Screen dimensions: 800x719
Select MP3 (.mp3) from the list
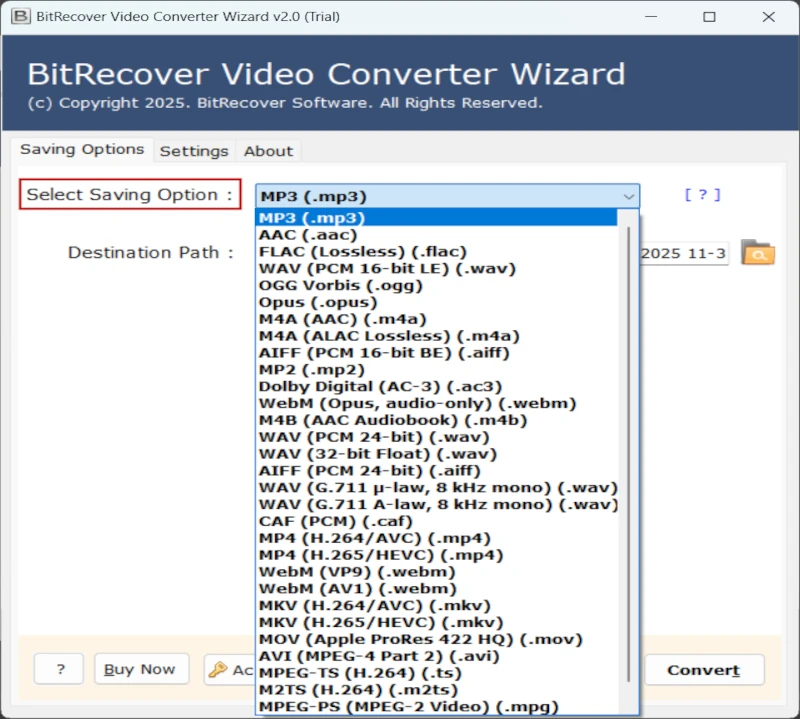click(436, 218)
